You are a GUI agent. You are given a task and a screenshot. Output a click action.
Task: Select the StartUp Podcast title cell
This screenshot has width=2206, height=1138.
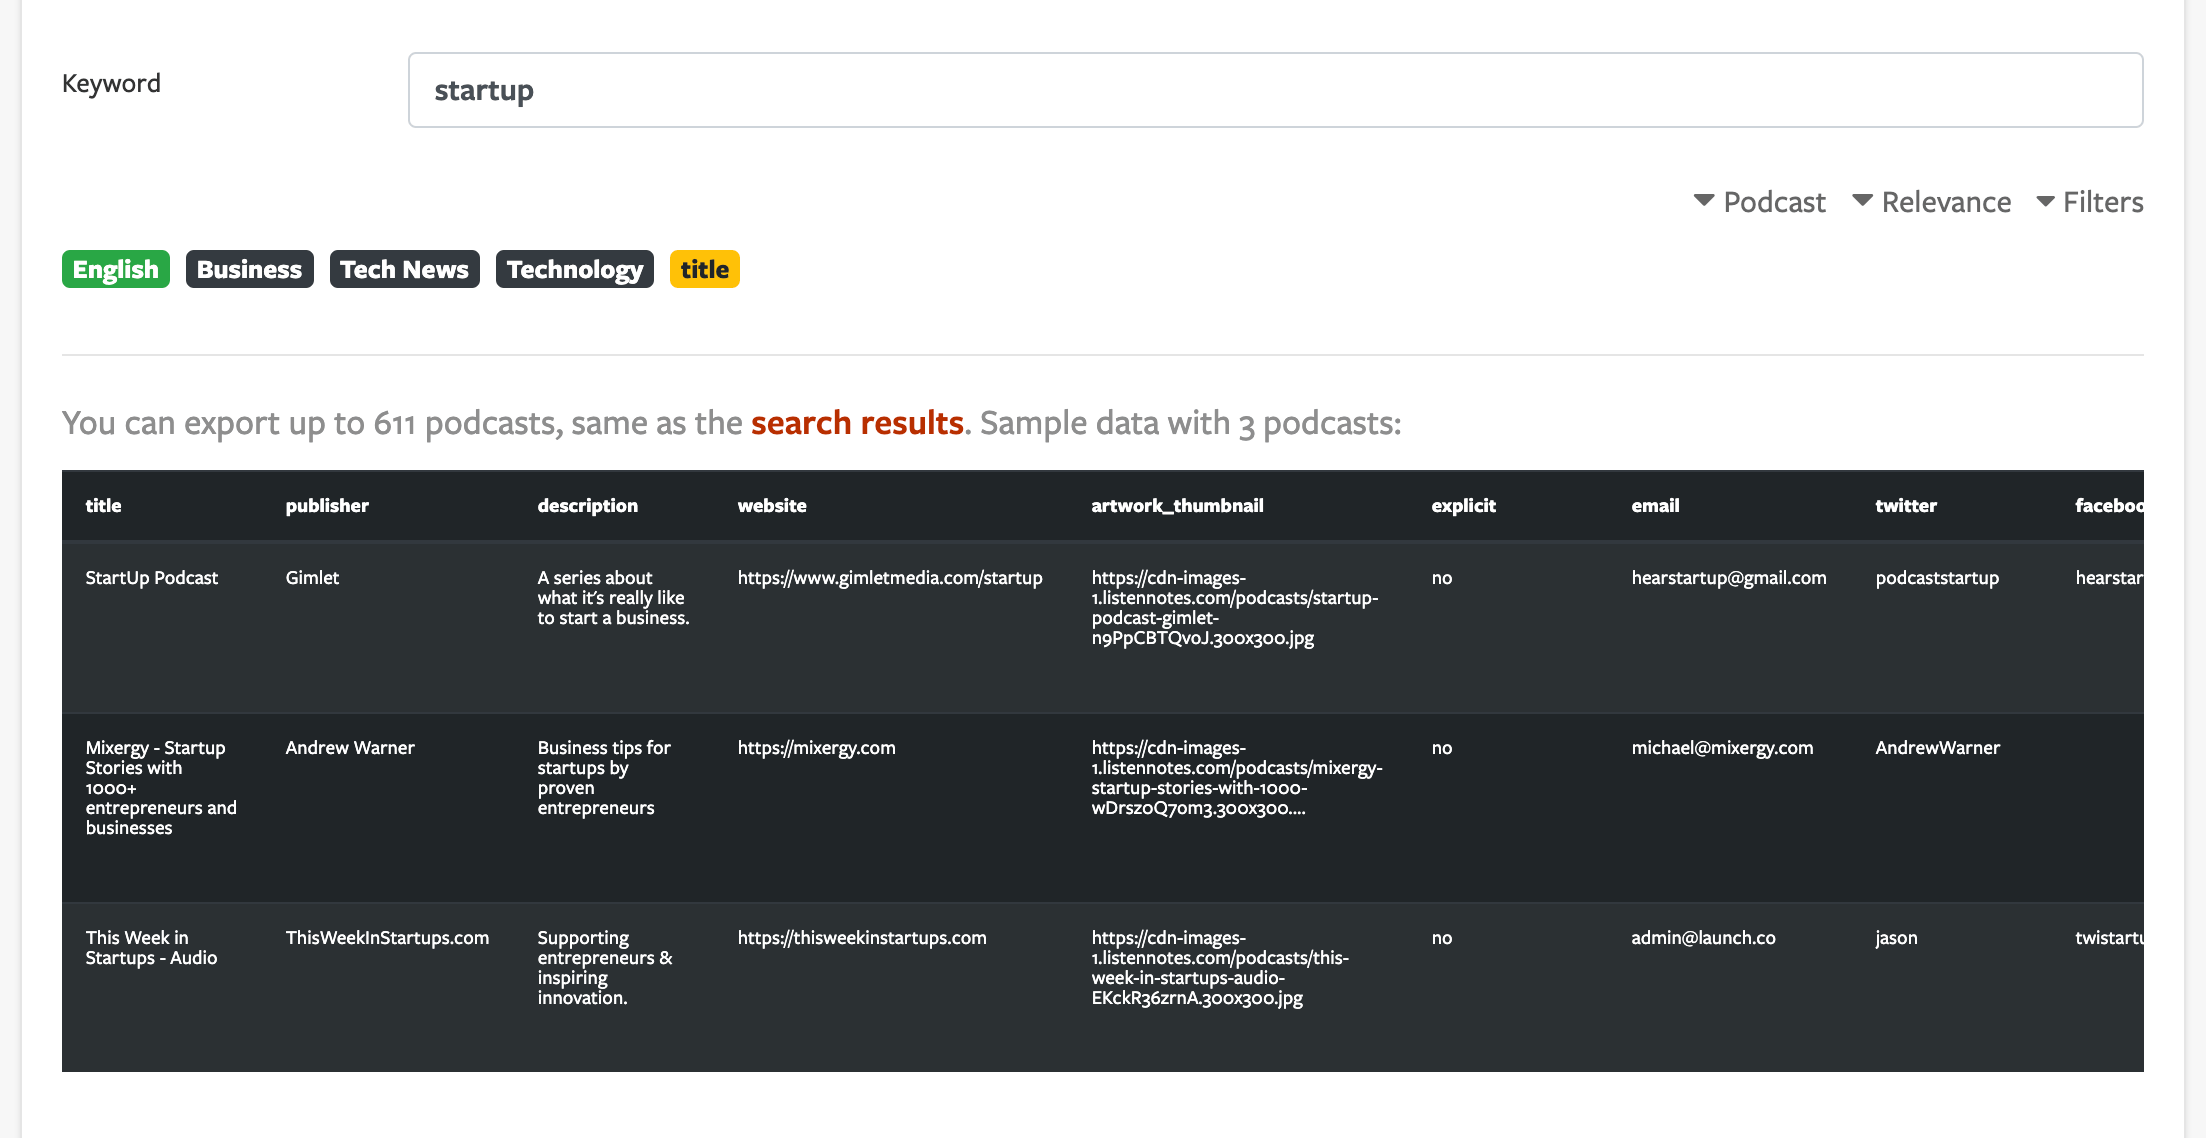tap(152, 577)
